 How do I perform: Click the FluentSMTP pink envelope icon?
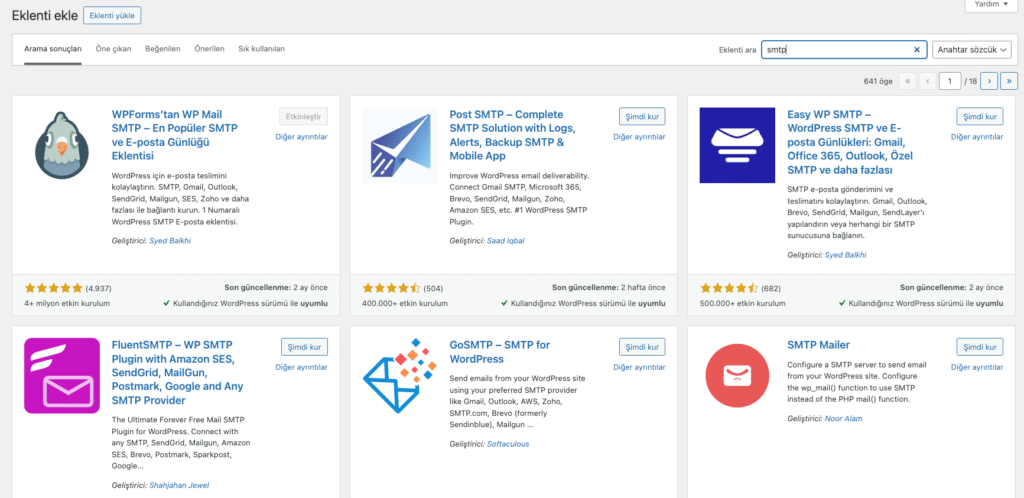pyautogui.click(x=61, y=375)
